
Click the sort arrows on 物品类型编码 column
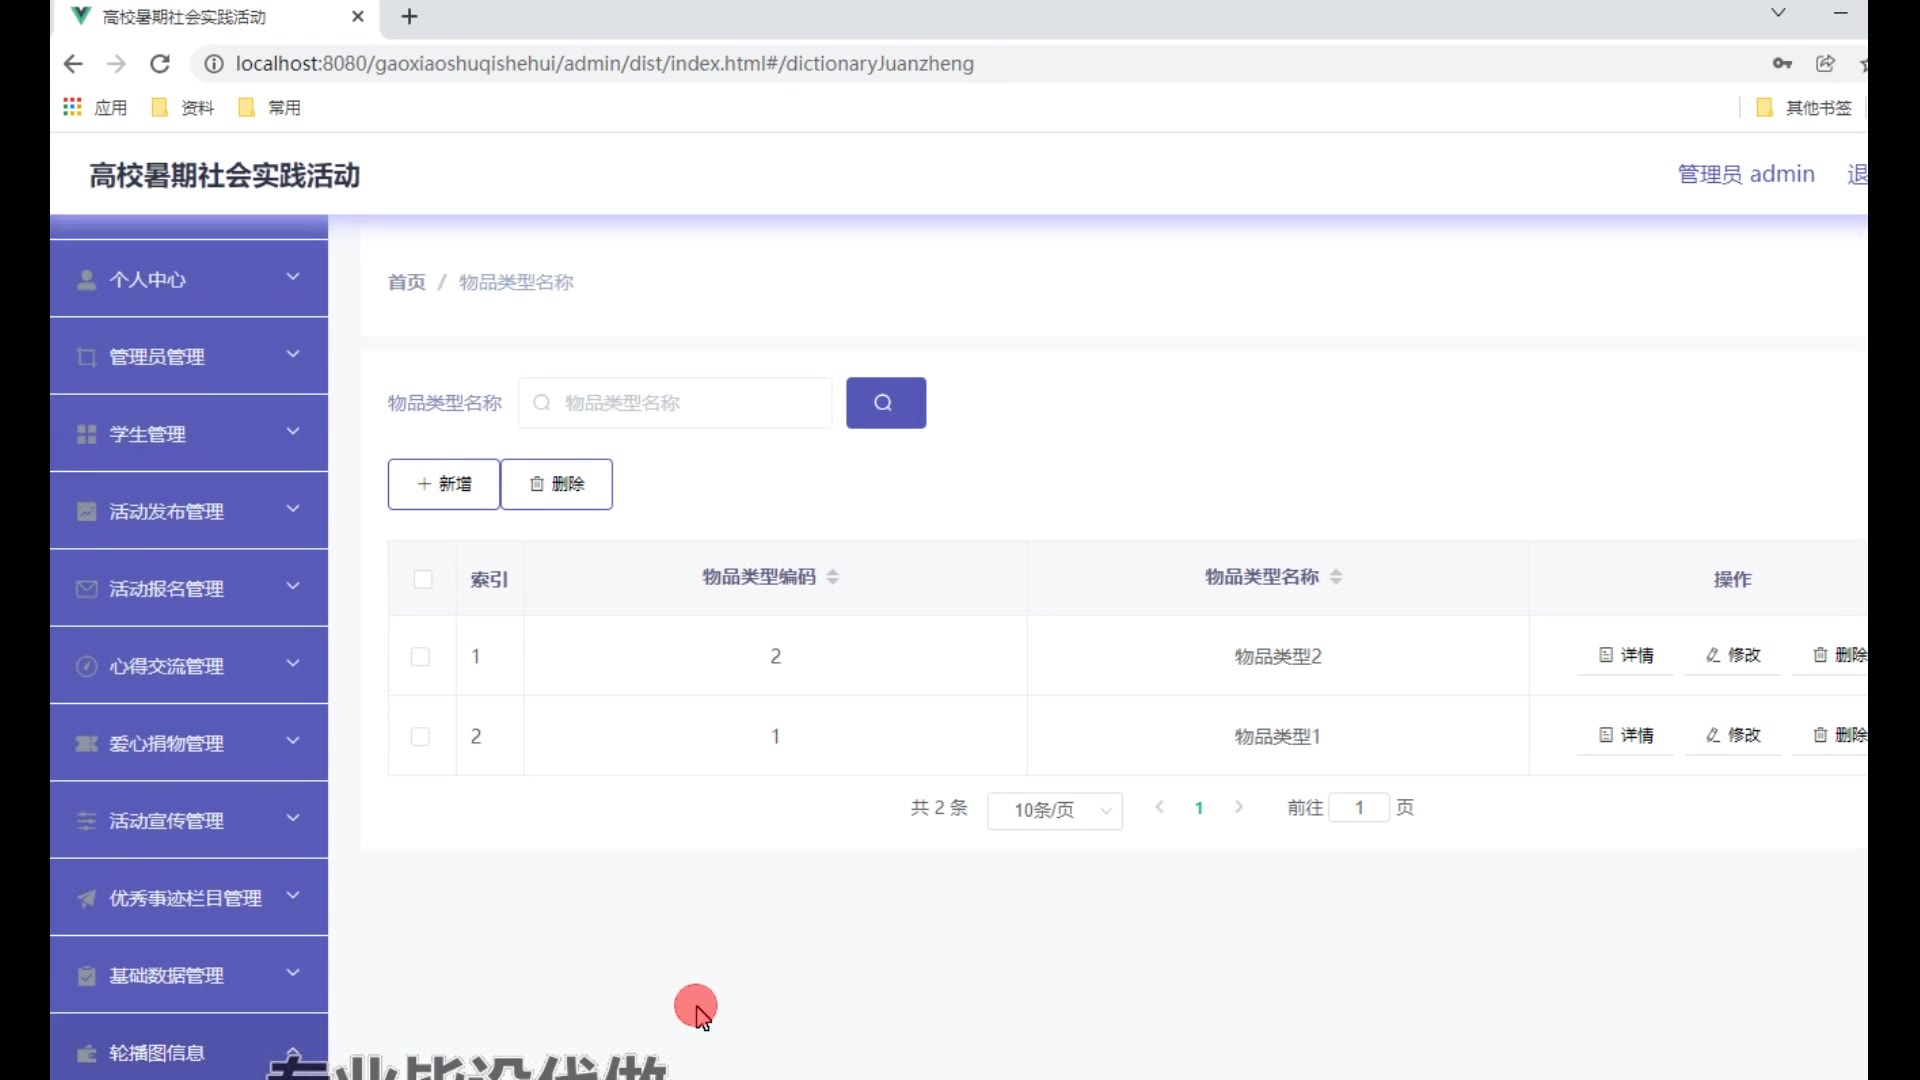pyautogui.click(x=832, y=577)
